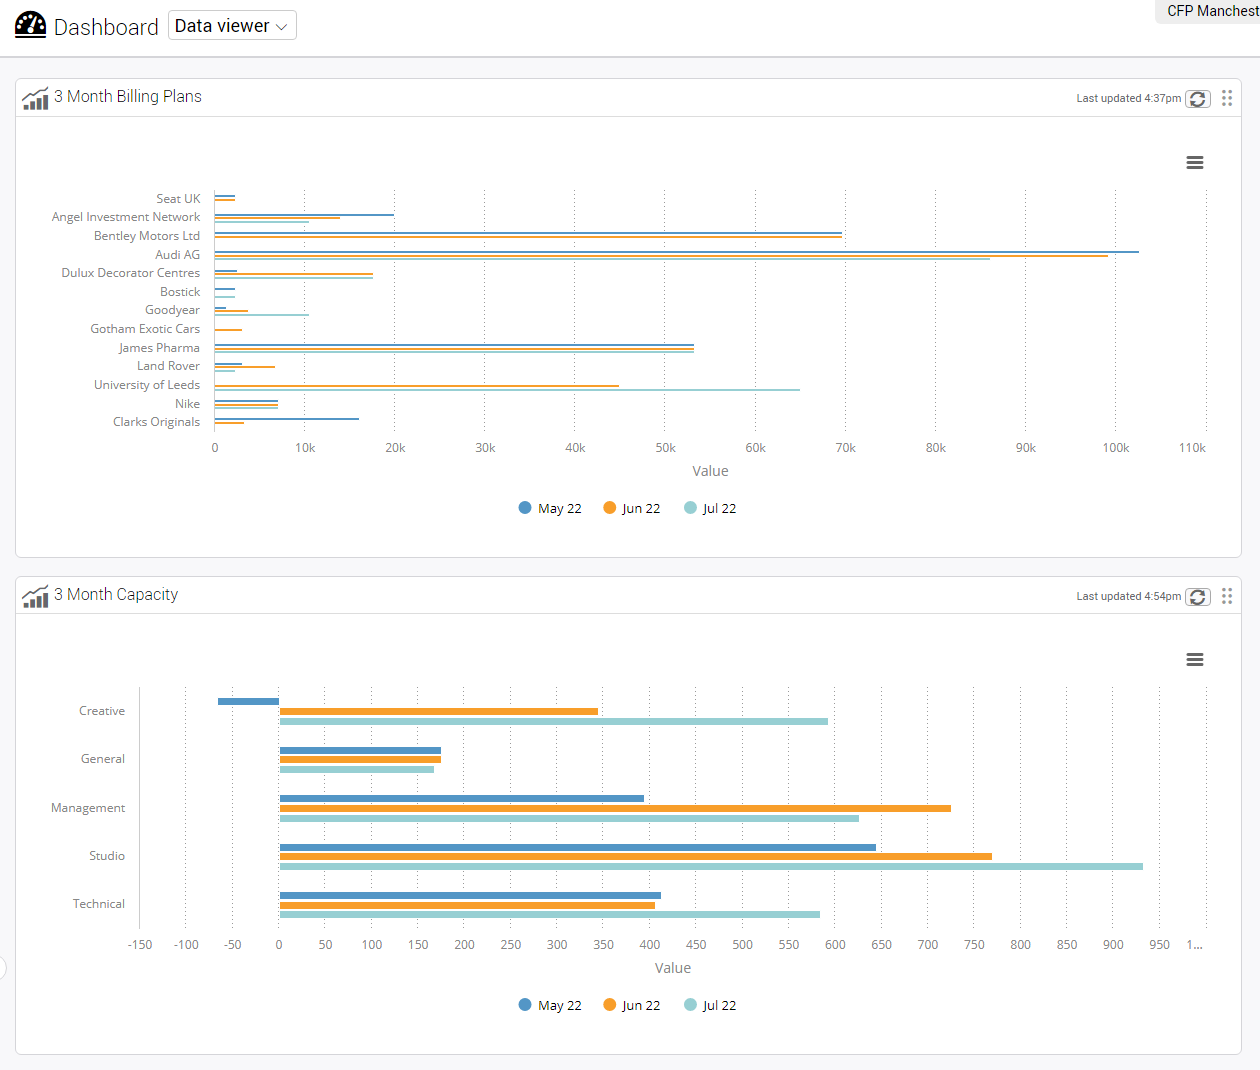This screenshot has height=1070, width=1260.
Task: Click the Creative Jul 22 capacity bar
Action: [x=554, y=722]
